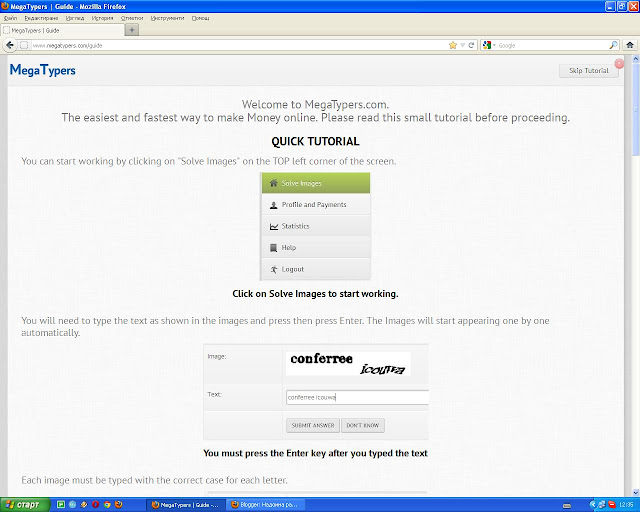Open the История menu
Image resolution: width=640 pixels, height=512 pixels.
point(102,18)
